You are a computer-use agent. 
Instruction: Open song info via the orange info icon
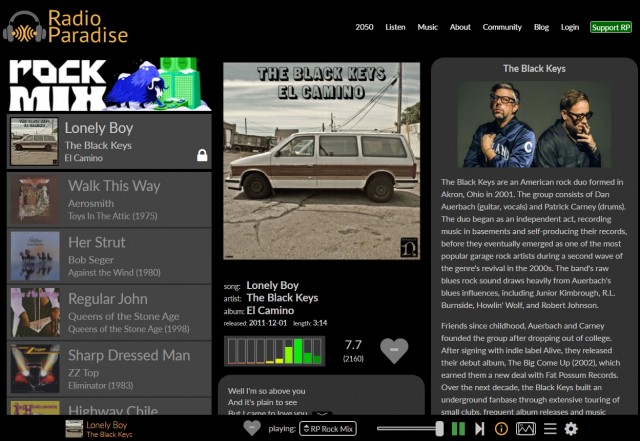[501, 429]
